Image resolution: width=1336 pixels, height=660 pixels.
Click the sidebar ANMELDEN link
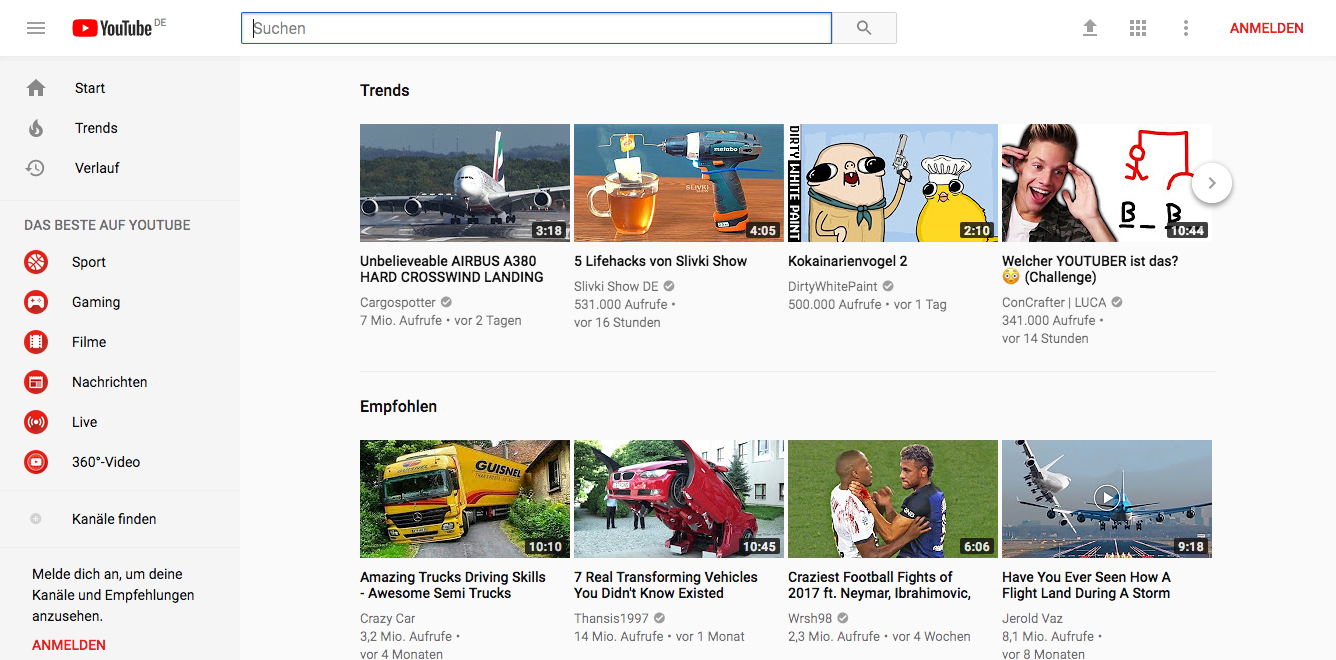point(69,645)
